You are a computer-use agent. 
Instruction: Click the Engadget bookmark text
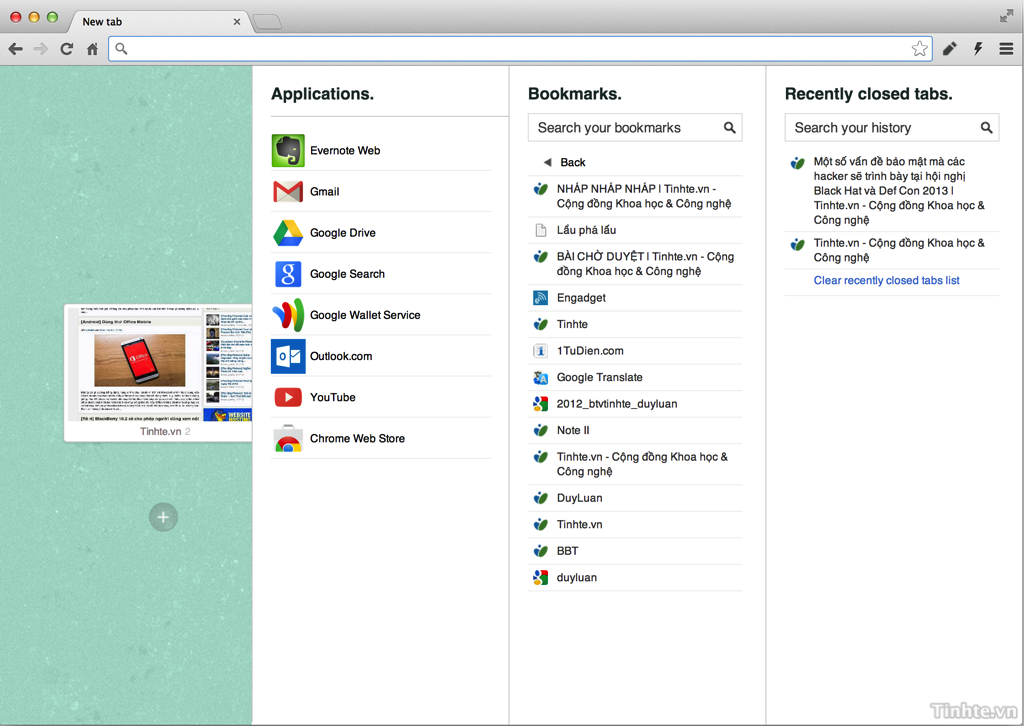pos(581,298)
